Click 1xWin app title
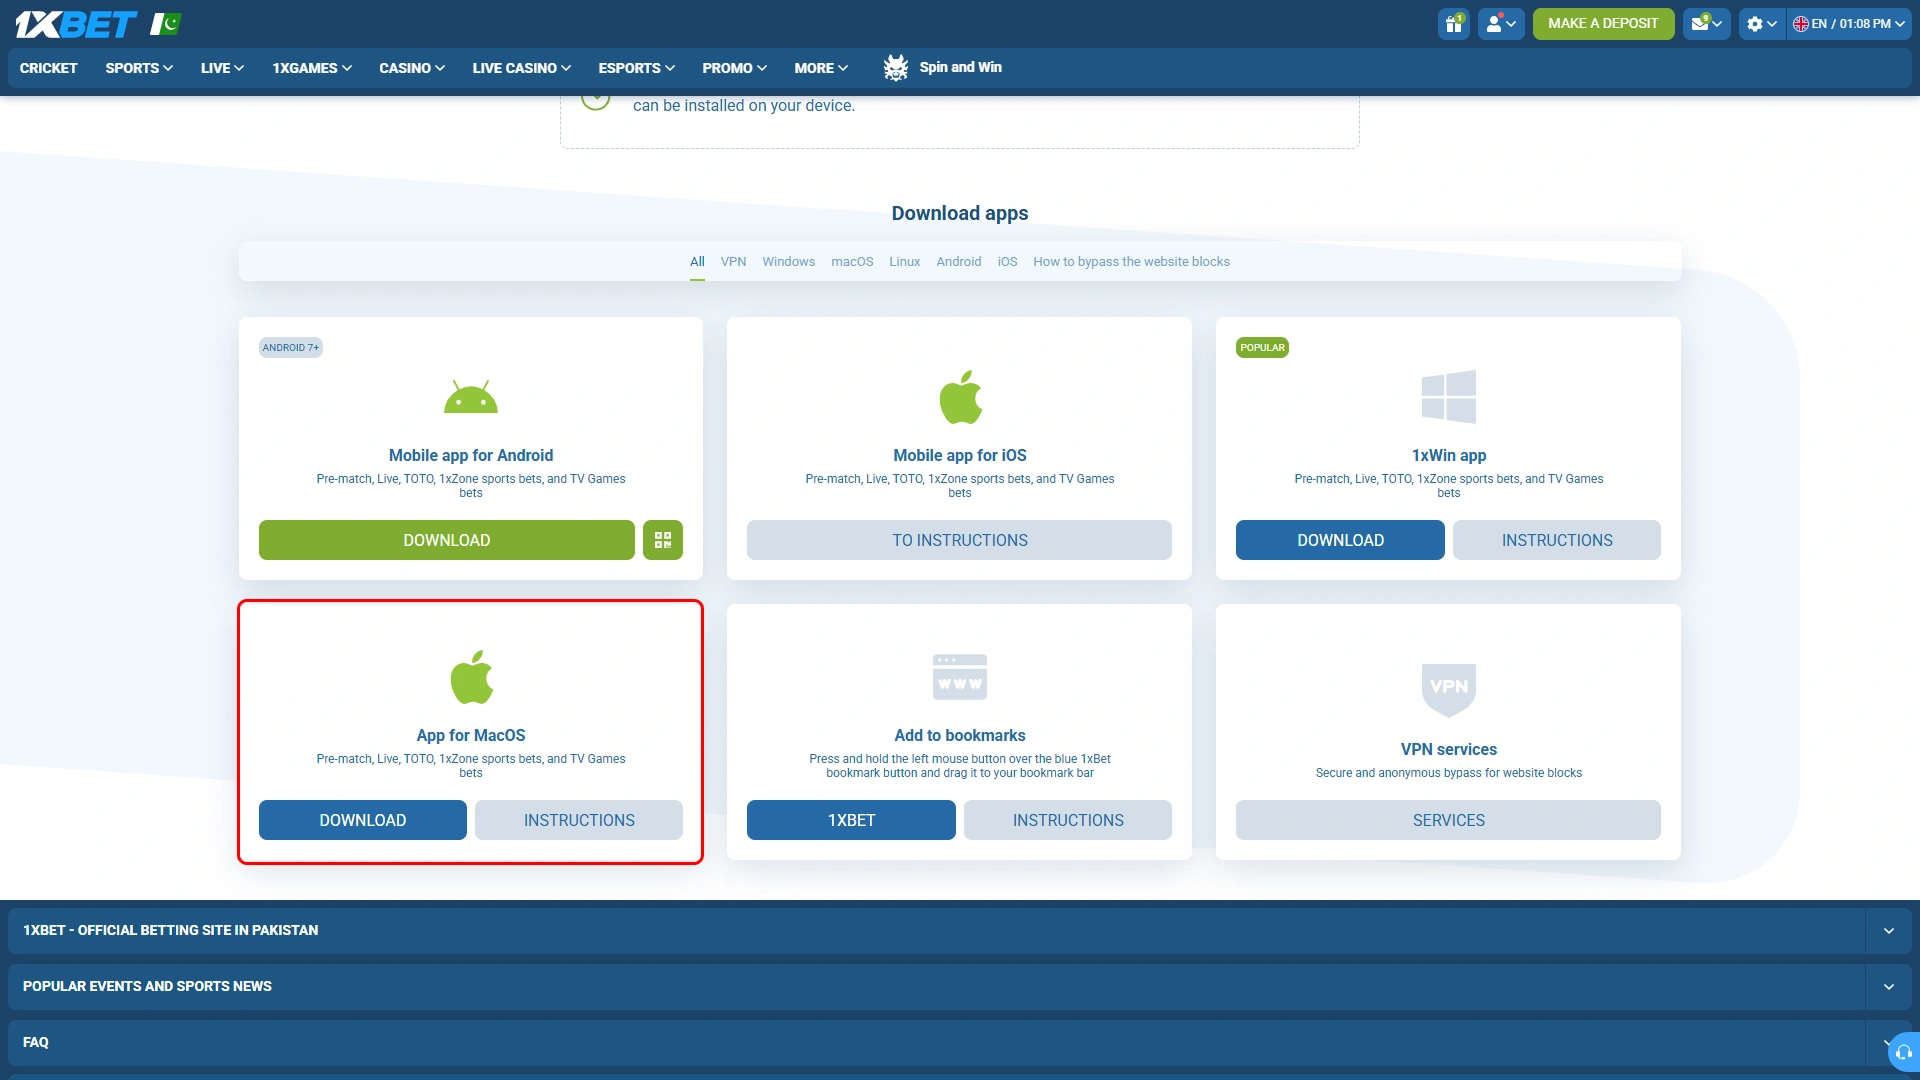The height and width of the screenshot is (1080, 1920). (x=1449, y=455)
